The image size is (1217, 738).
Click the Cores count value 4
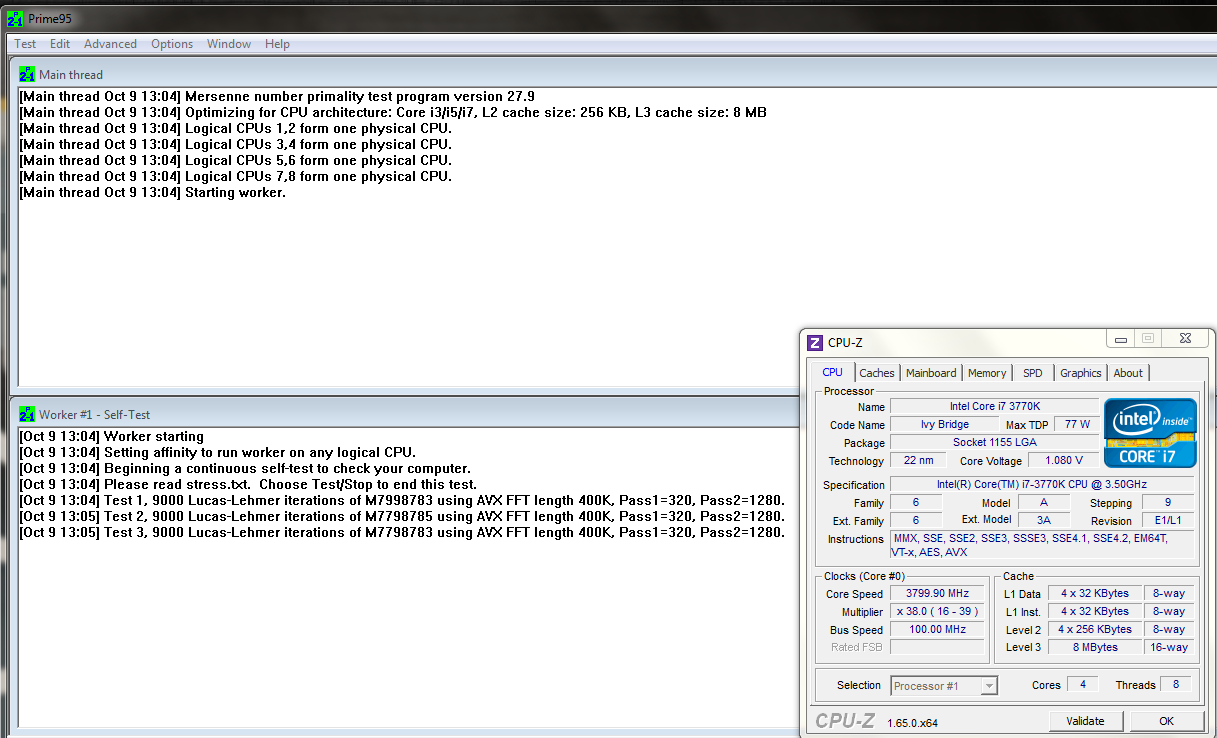tap(1082, 685)
